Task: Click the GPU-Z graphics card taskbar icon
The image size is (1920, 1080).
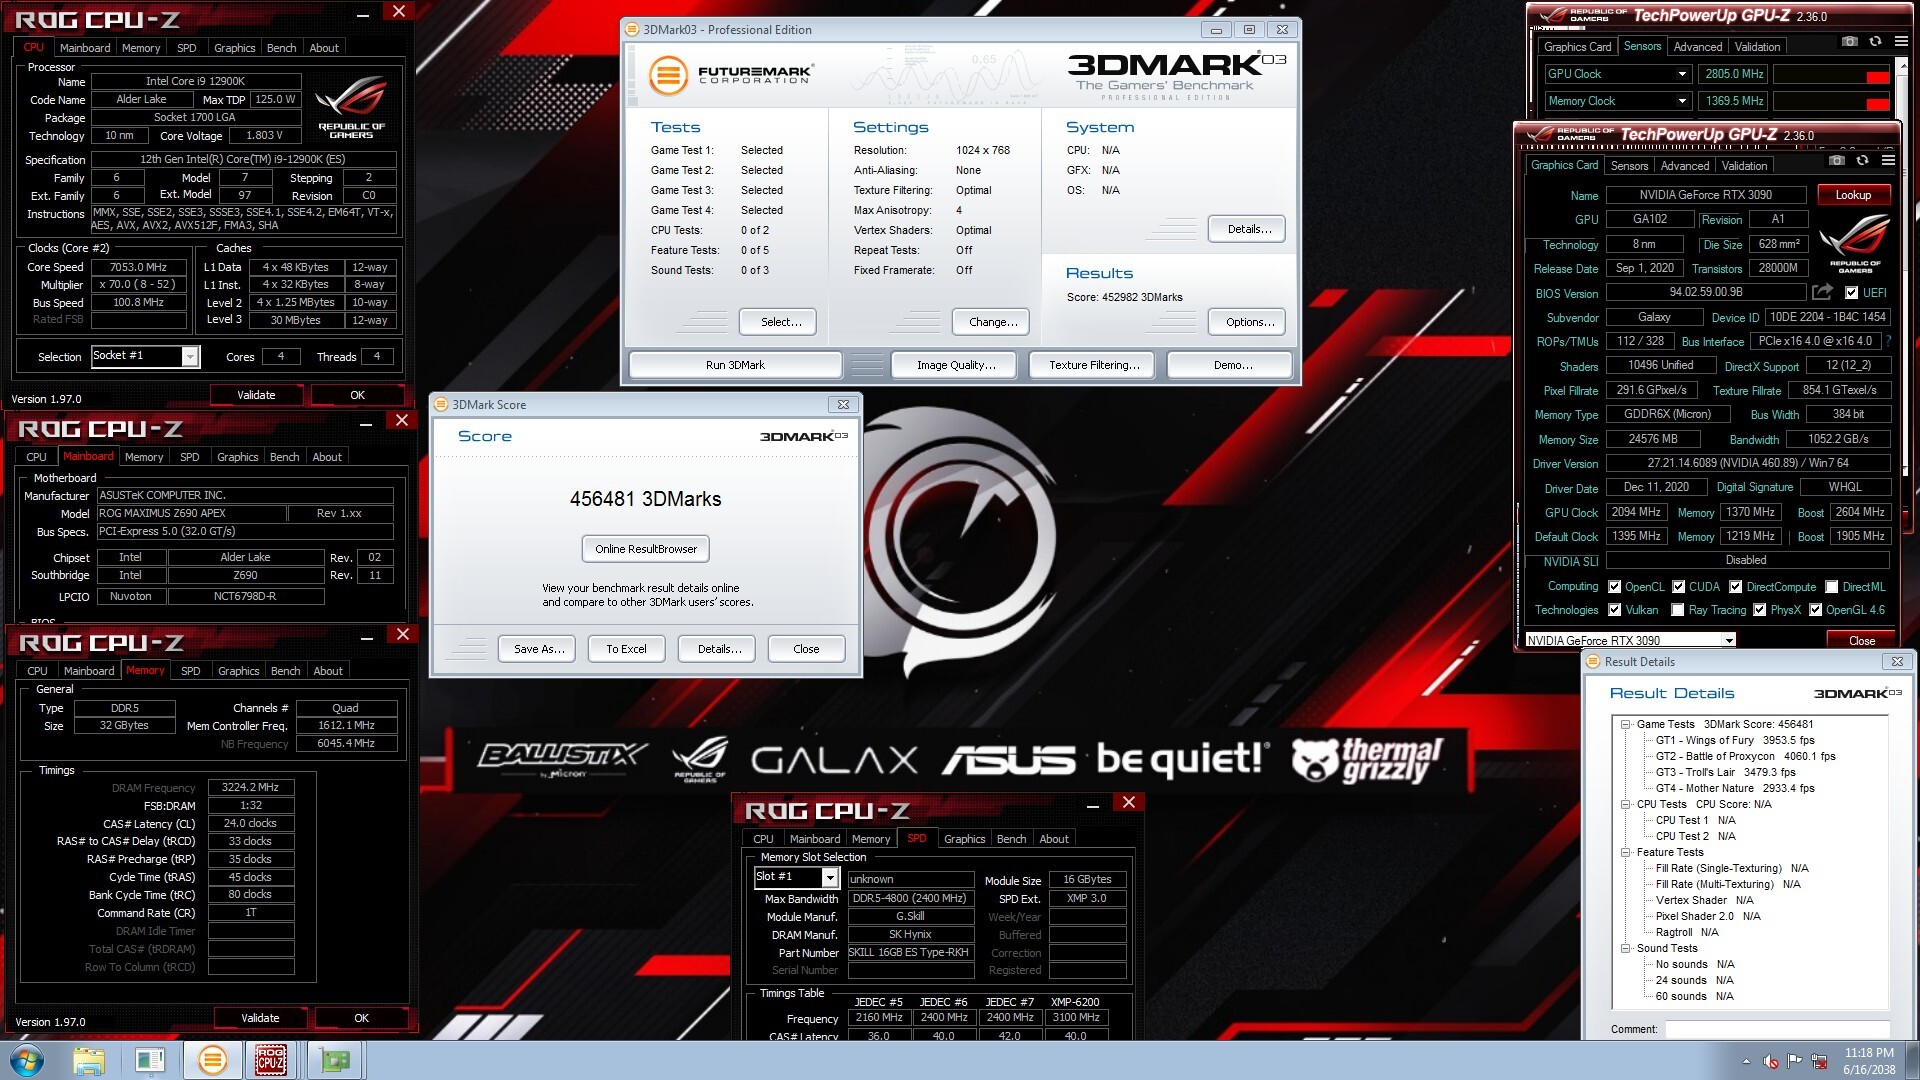Action: coord(335,1060)
